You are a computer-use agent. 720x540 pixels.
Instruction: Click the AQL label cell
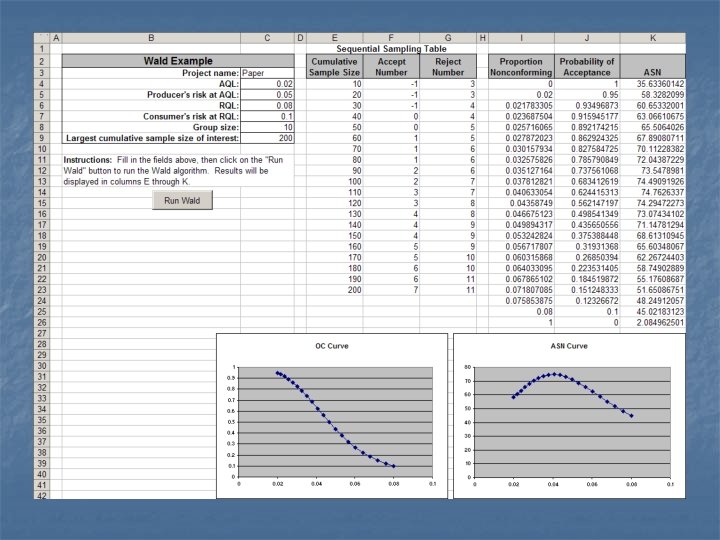click(151, 84)
